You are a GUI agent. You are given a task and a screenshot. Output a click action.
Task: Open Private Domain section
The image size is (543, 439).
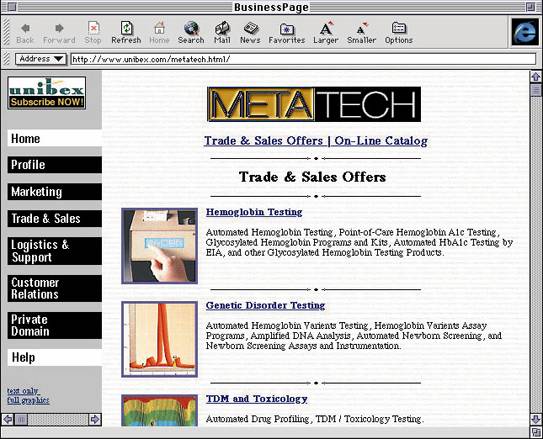tap(54, 325)
